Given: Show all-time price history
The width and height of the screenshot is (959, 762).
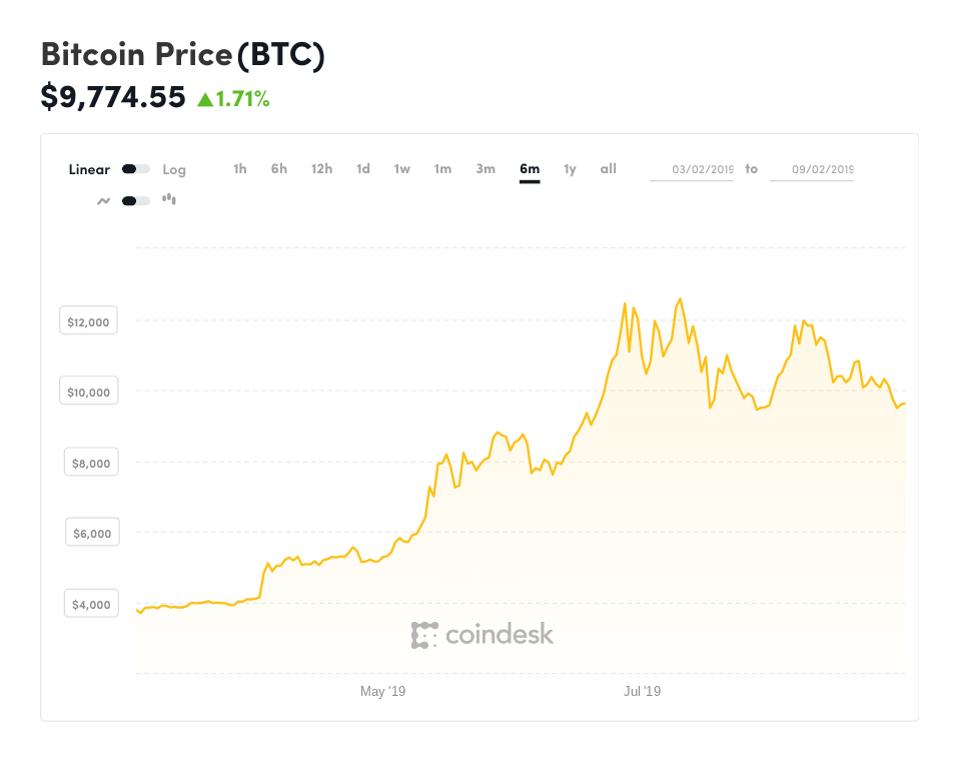Looking at the screenshot, I should [x=608, y=170].
